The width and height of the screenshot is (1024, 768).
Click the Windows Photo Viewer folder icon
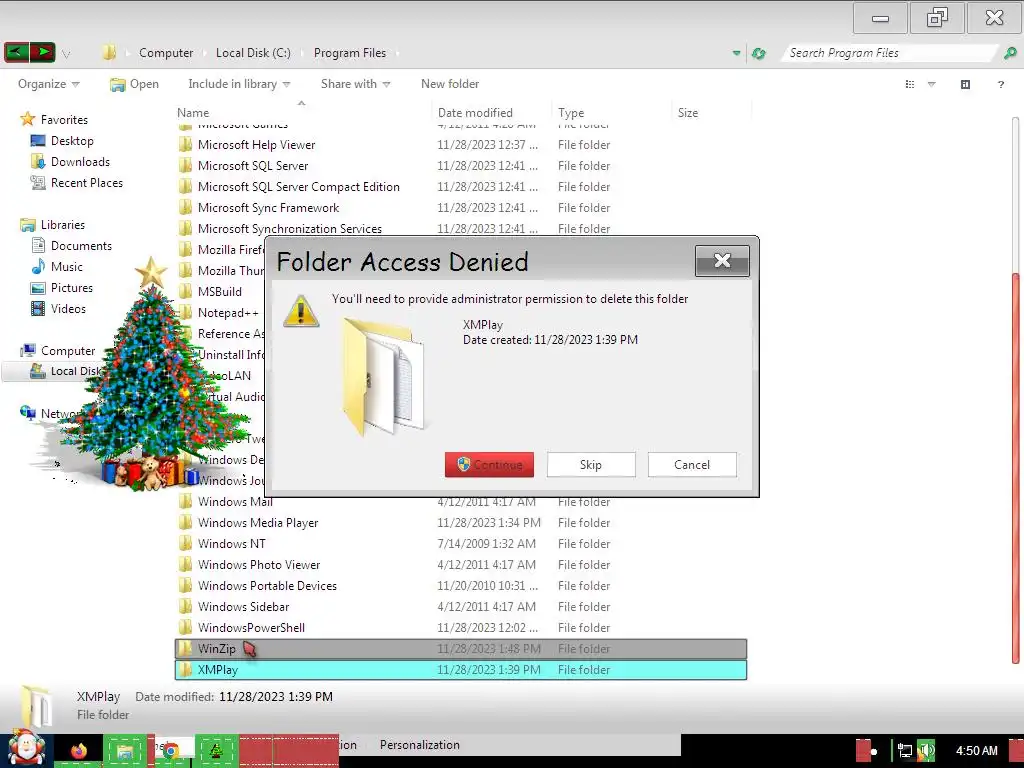[x=186, y=564]
